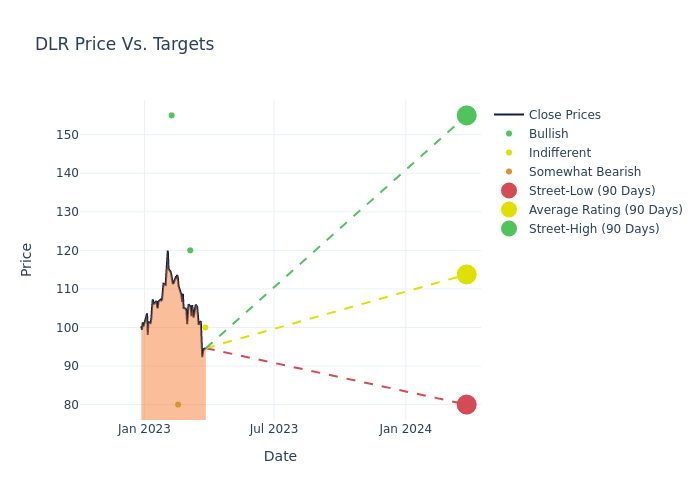The image size is (700, 500).
Task: Click the Jan 2024 x-axis tick label
Action: point(405,429)
